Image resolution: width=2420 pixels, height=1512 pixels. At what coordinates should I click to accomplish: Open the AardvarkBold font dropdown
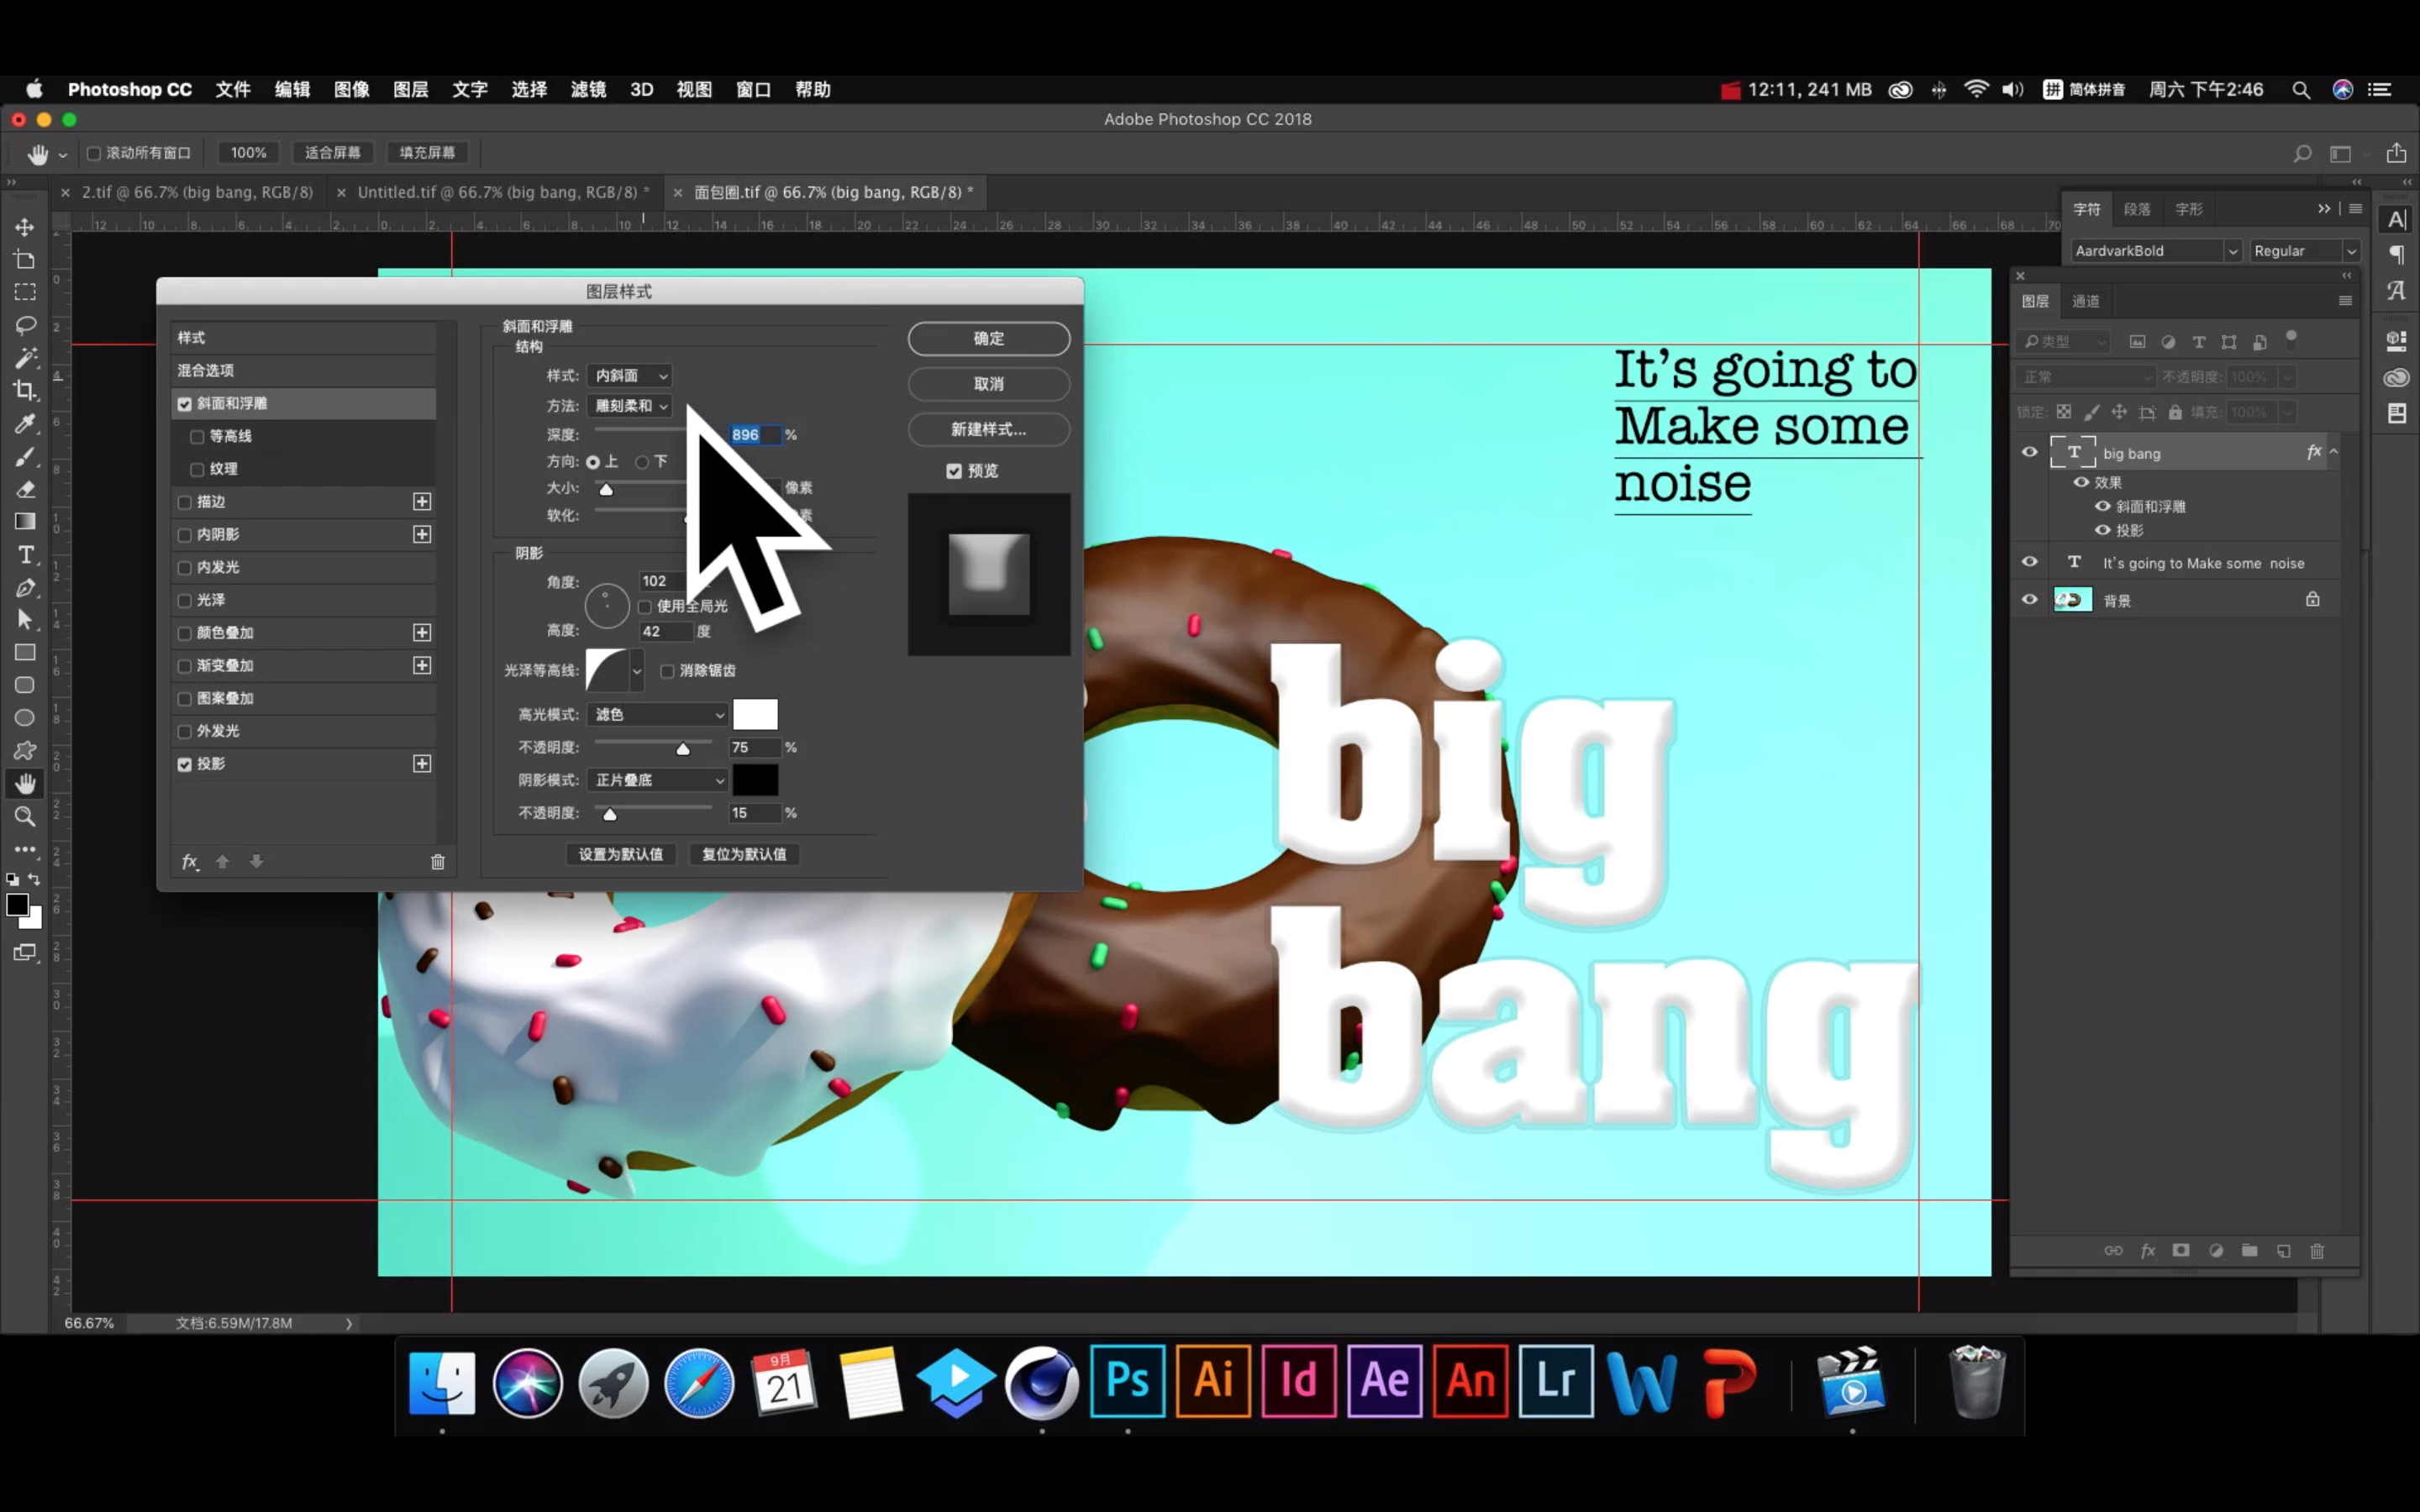[x=2232, y=251]
